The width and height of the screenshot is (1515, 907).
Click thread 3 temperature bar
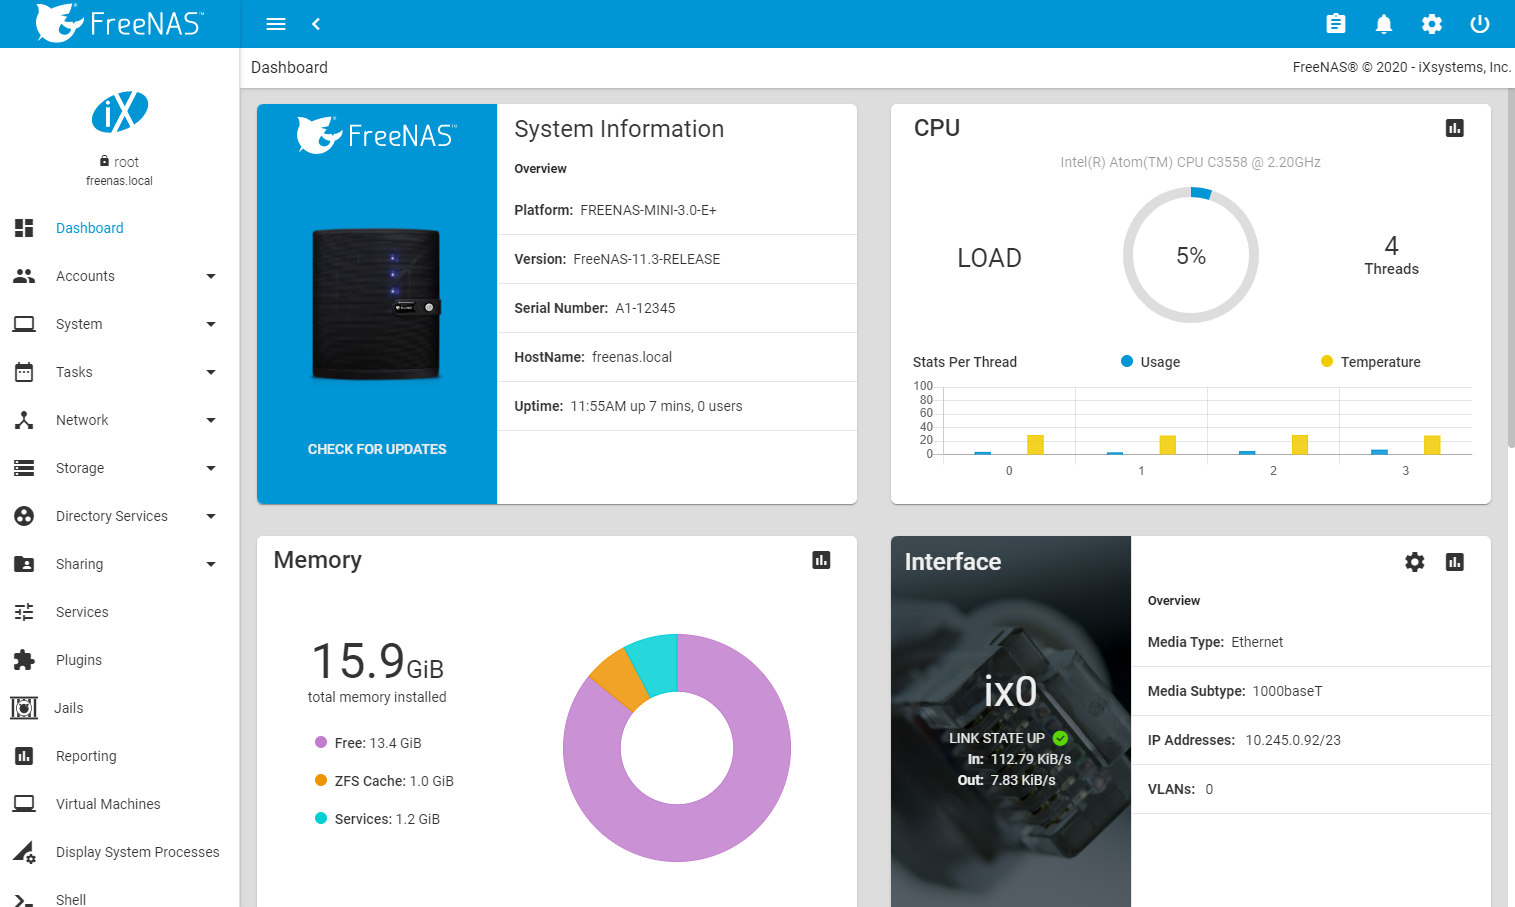(1432, 445)
